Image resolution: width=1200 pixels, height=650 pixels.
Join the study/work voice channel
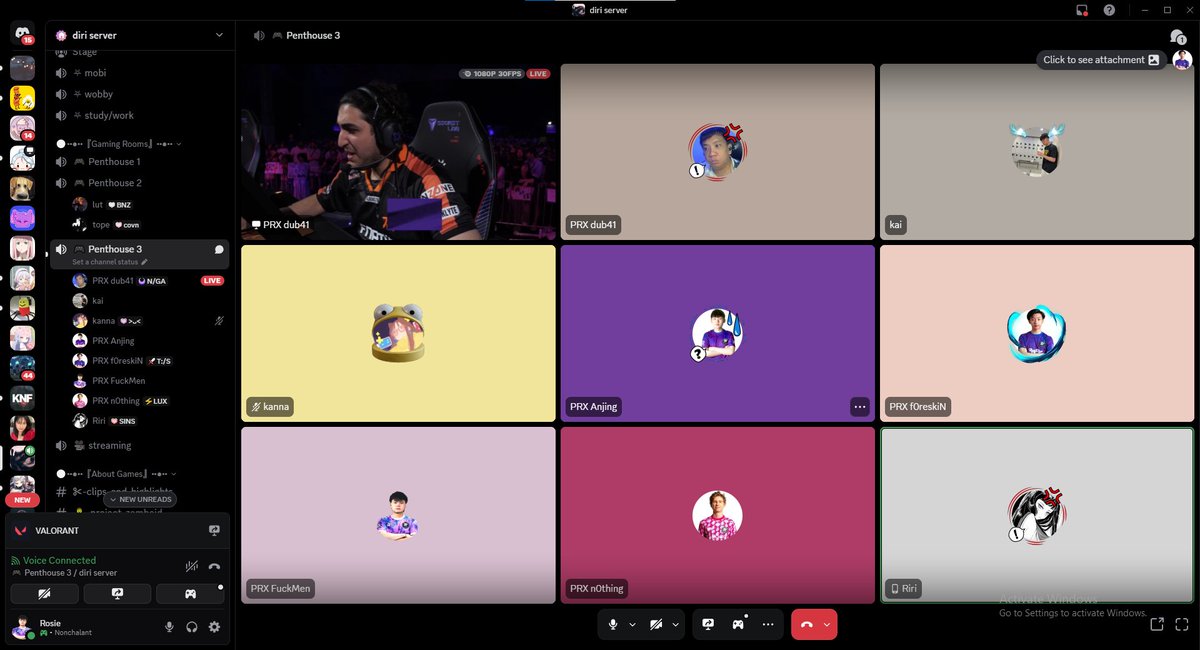point(141,115)
